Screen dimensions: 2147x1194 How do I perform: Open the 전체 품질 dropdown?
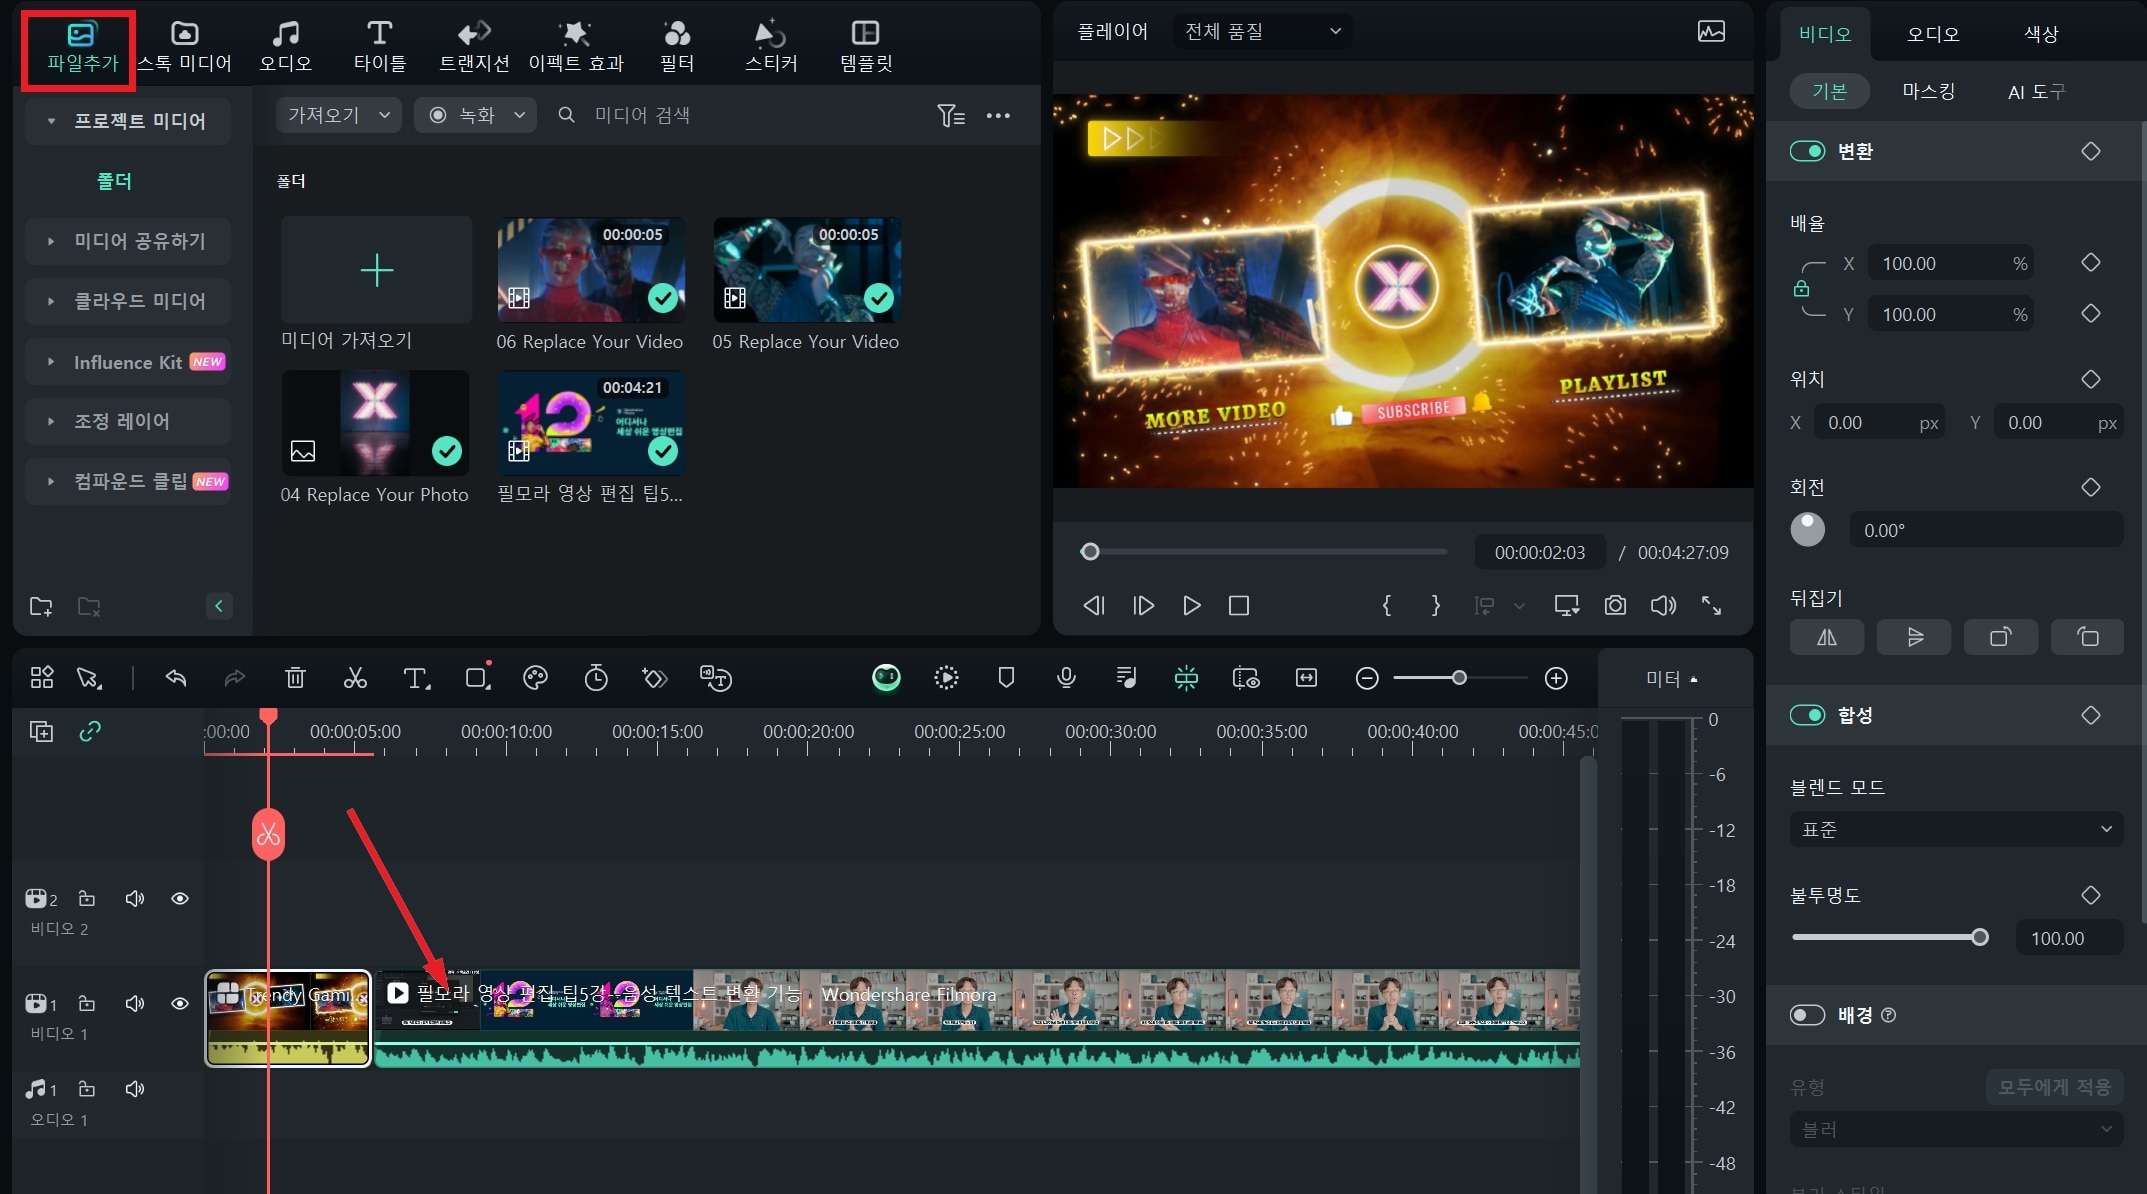click(1263, 32)
